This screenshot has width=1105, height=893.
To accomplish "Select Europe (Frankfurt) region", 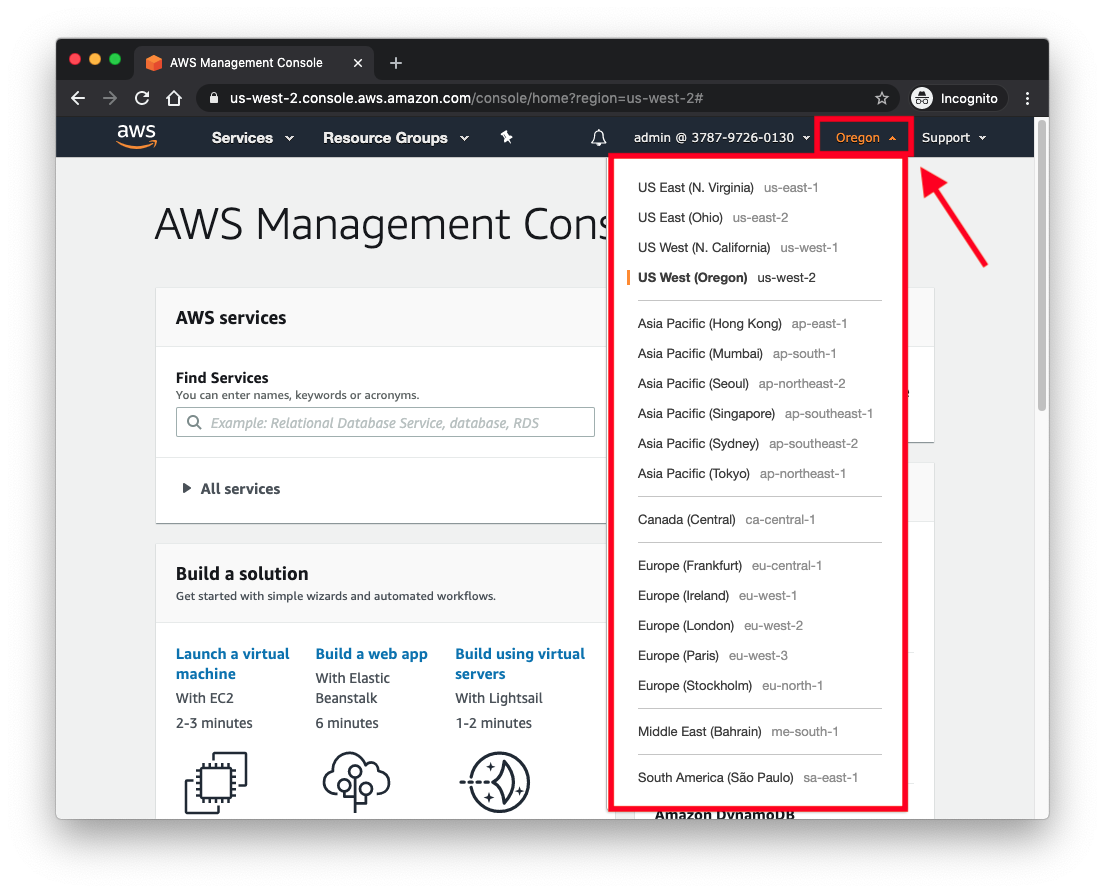I will (x=729, y=565).
